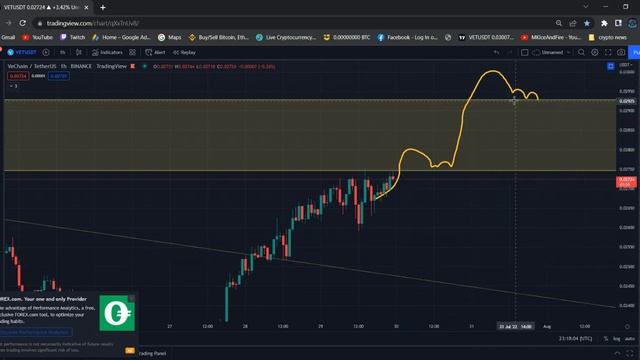This screenshot has height=360, width=640.
Task: Click the go-to-realtime icon on time axis
Action: (627, 326)
